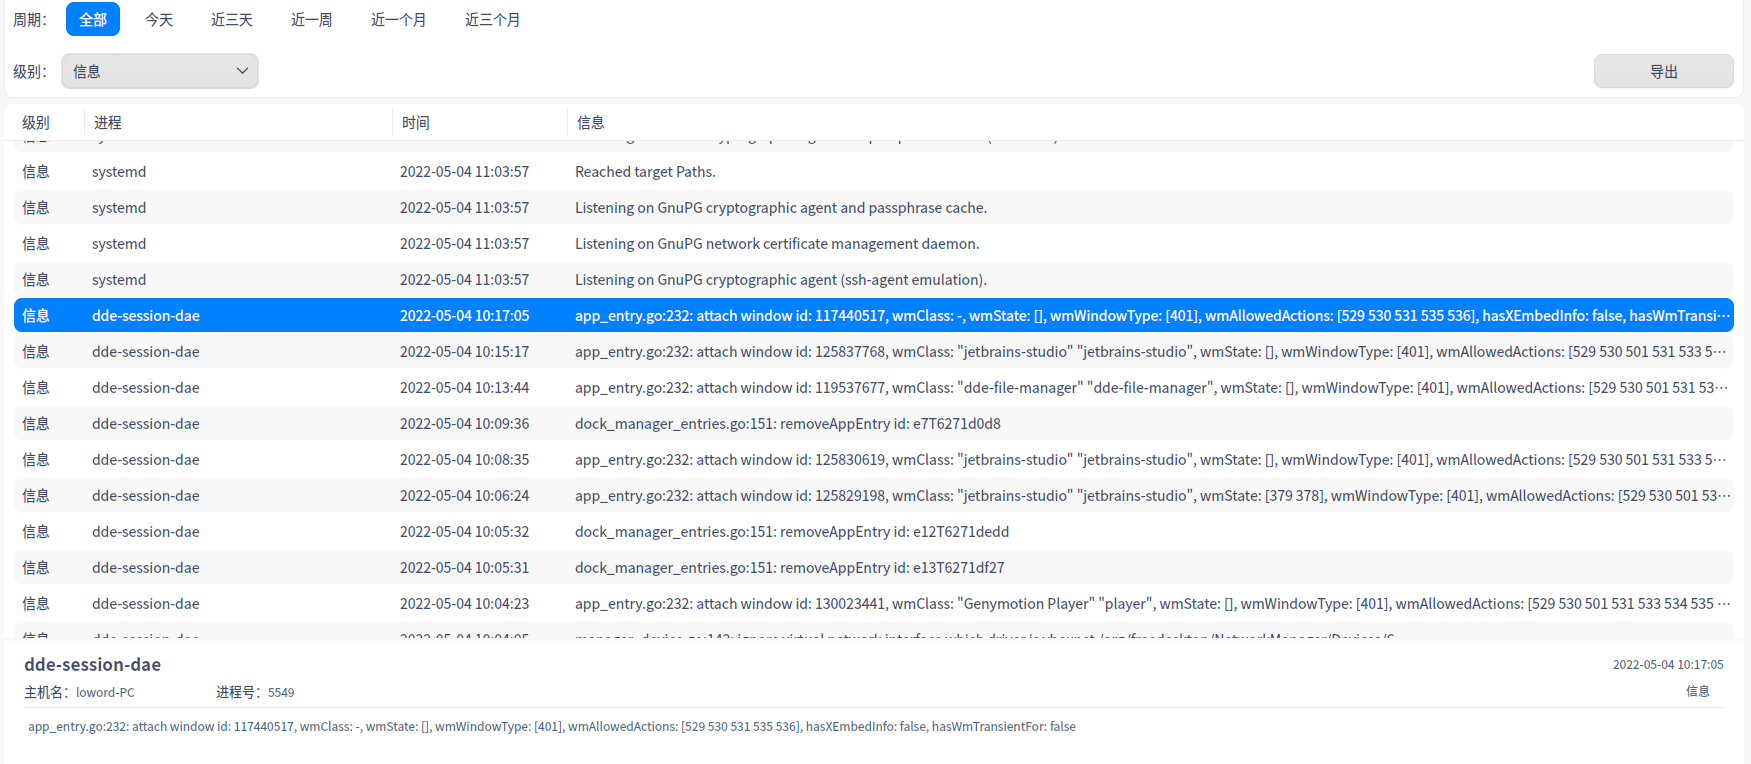The height and width of the screenshot is (764, 1751).
Task: Select the 全部 period filter
Action: (x=93, y=20)
